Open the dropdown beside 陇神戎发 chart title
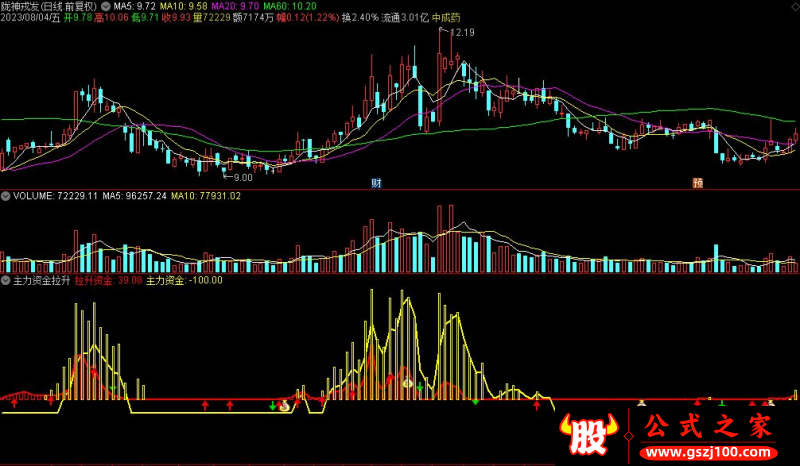Image resolution: width=800 pixels, height=466 pixels. coord(106,7)
